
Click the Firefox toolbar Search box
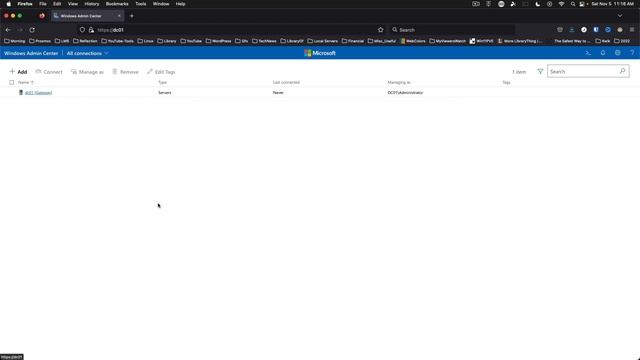451,30
